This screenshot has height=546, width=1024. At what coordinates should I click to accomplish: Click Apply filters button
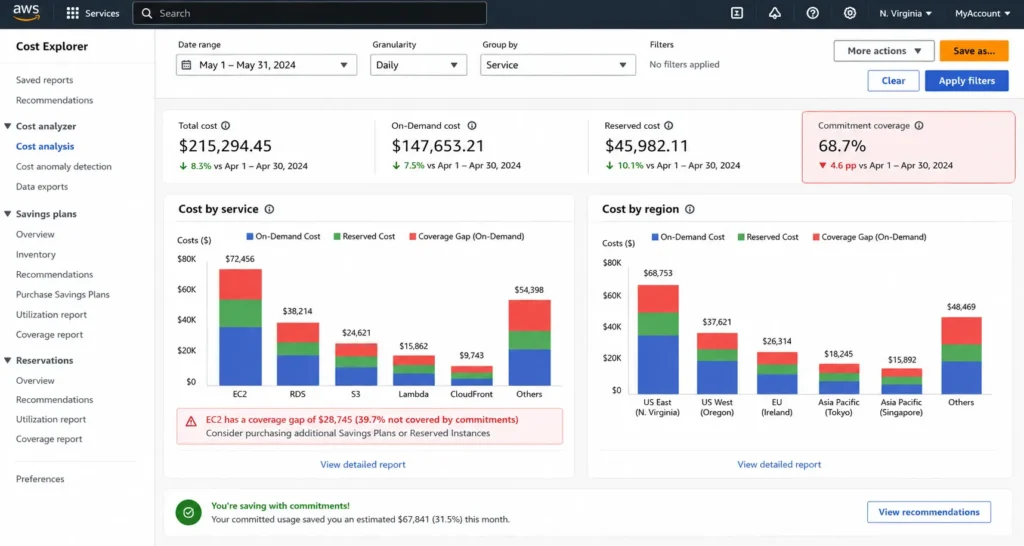967,81
